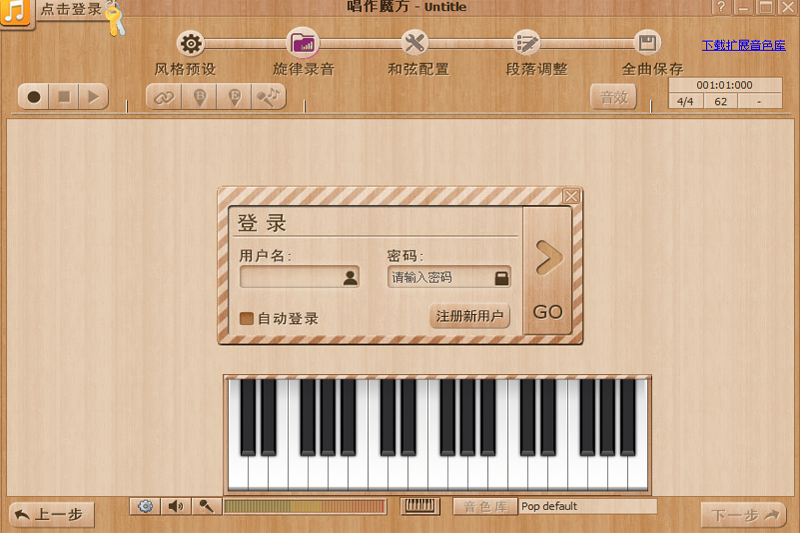Click the record button
Screen dimensions: 800x533
pos(34,97)
